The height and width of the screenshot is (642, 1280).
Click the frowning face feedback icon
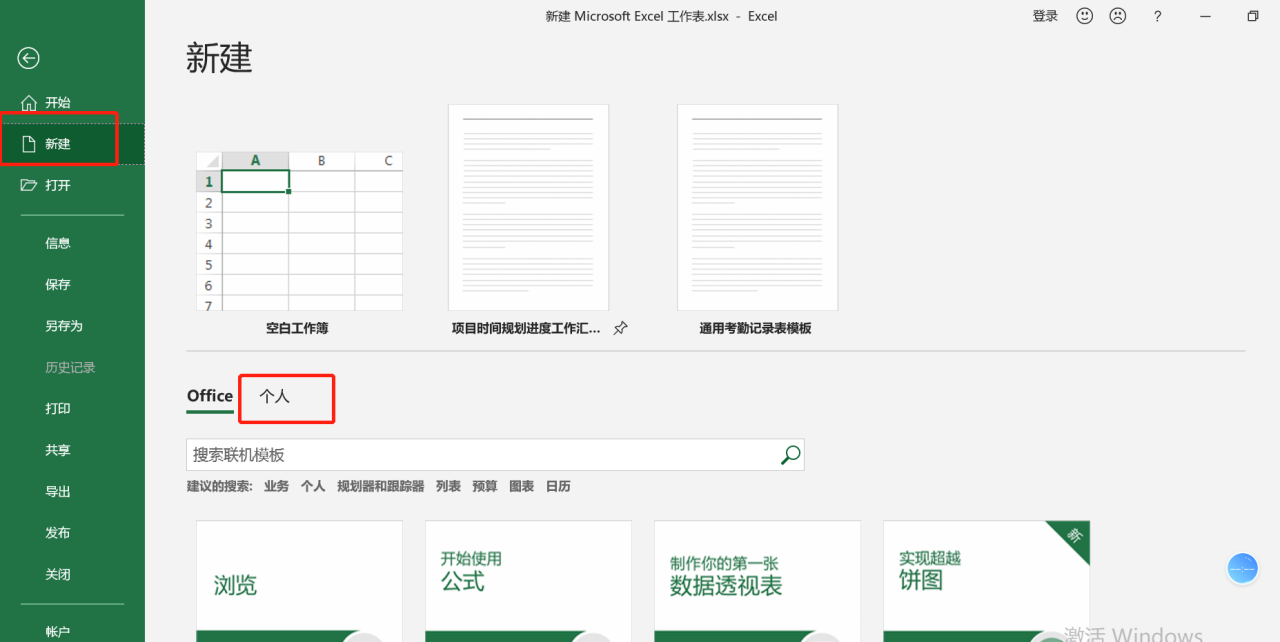tap(1118, 16)
